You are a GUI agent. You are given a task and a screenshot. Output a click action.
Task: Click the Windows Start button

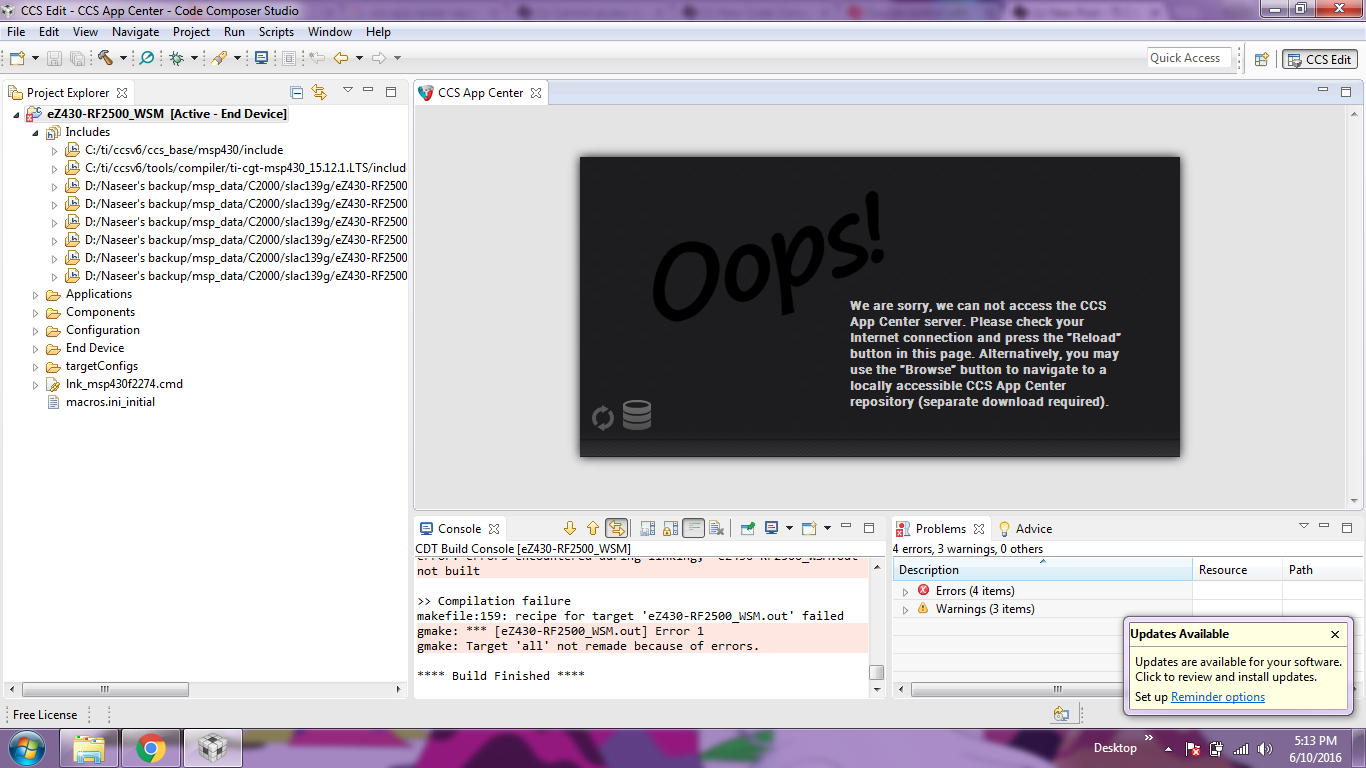click(27, 748)
